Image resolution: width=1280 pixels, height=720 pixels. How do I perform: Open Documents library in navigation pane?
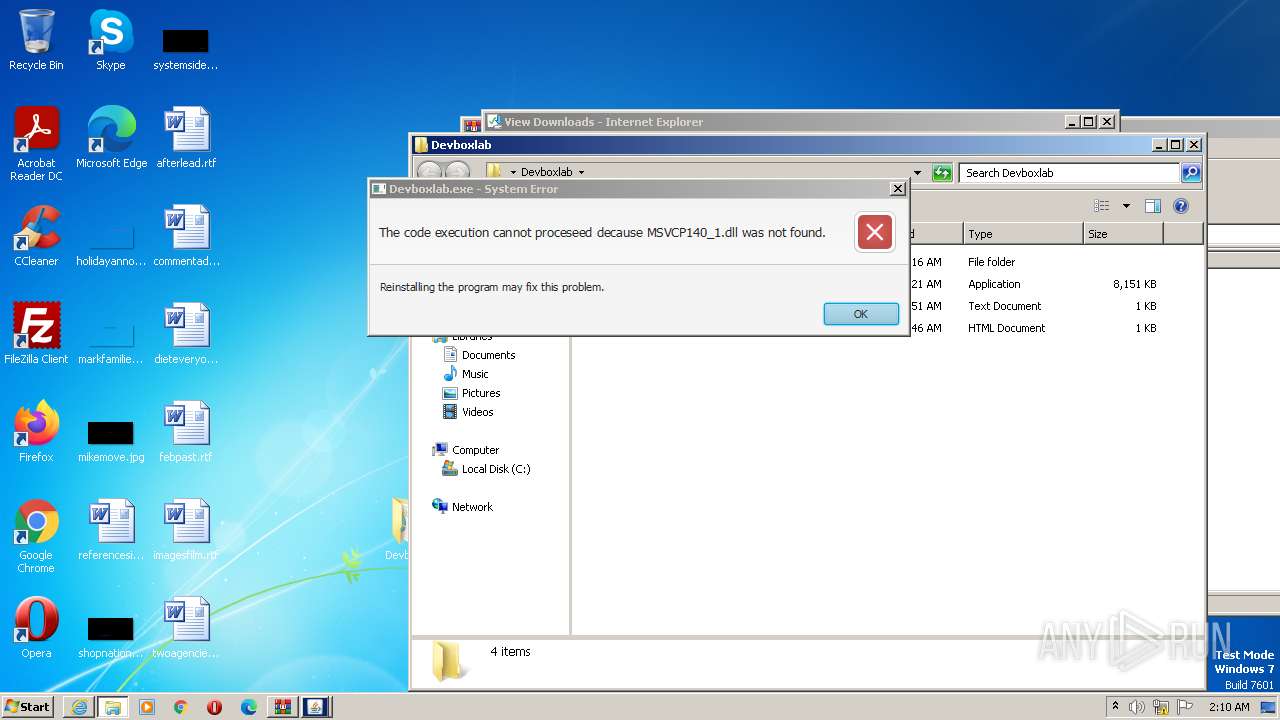479,355
